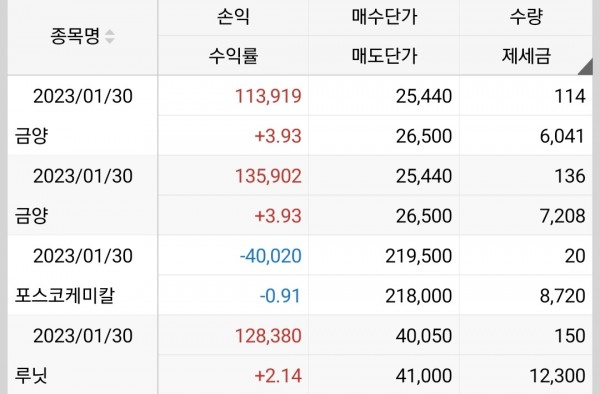Open the second 금양 stock entry
Image resolution: width=600 pixels, height=394 pixels.
[31, 215]
